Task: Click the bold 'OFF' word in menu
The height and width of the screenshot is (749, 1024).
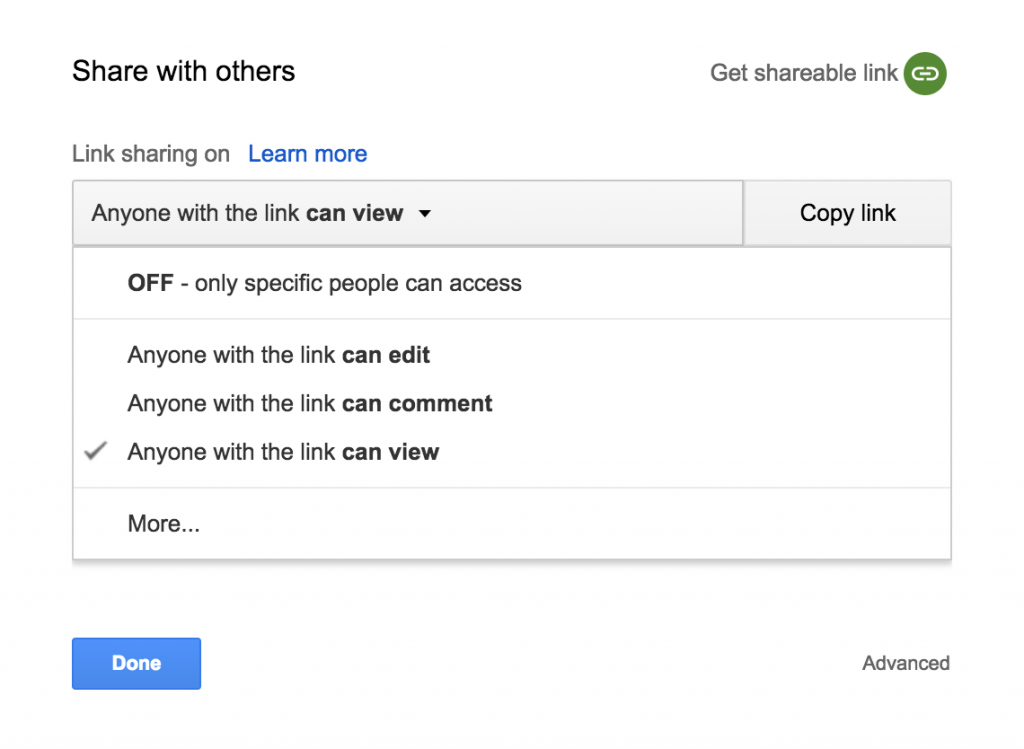Action: tap(150, 283)
